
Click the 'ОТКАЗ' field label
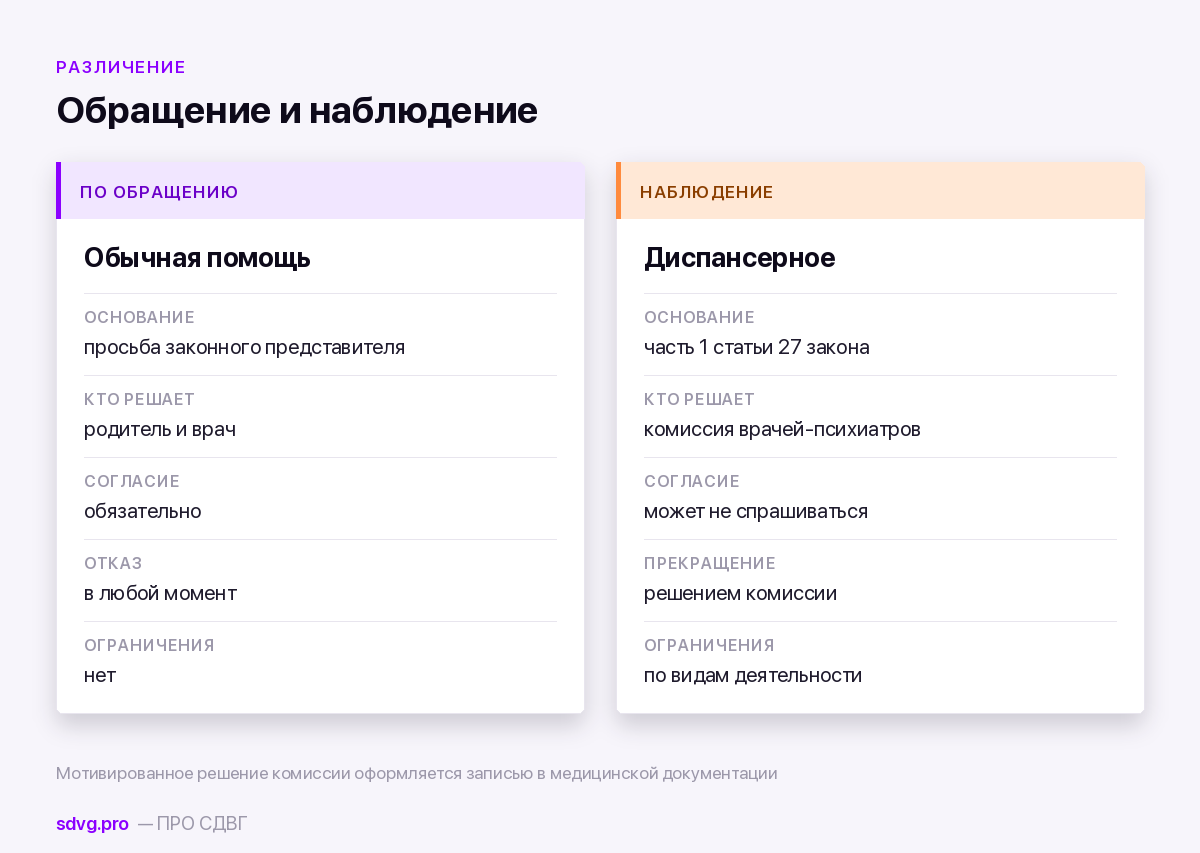(113, 564)
